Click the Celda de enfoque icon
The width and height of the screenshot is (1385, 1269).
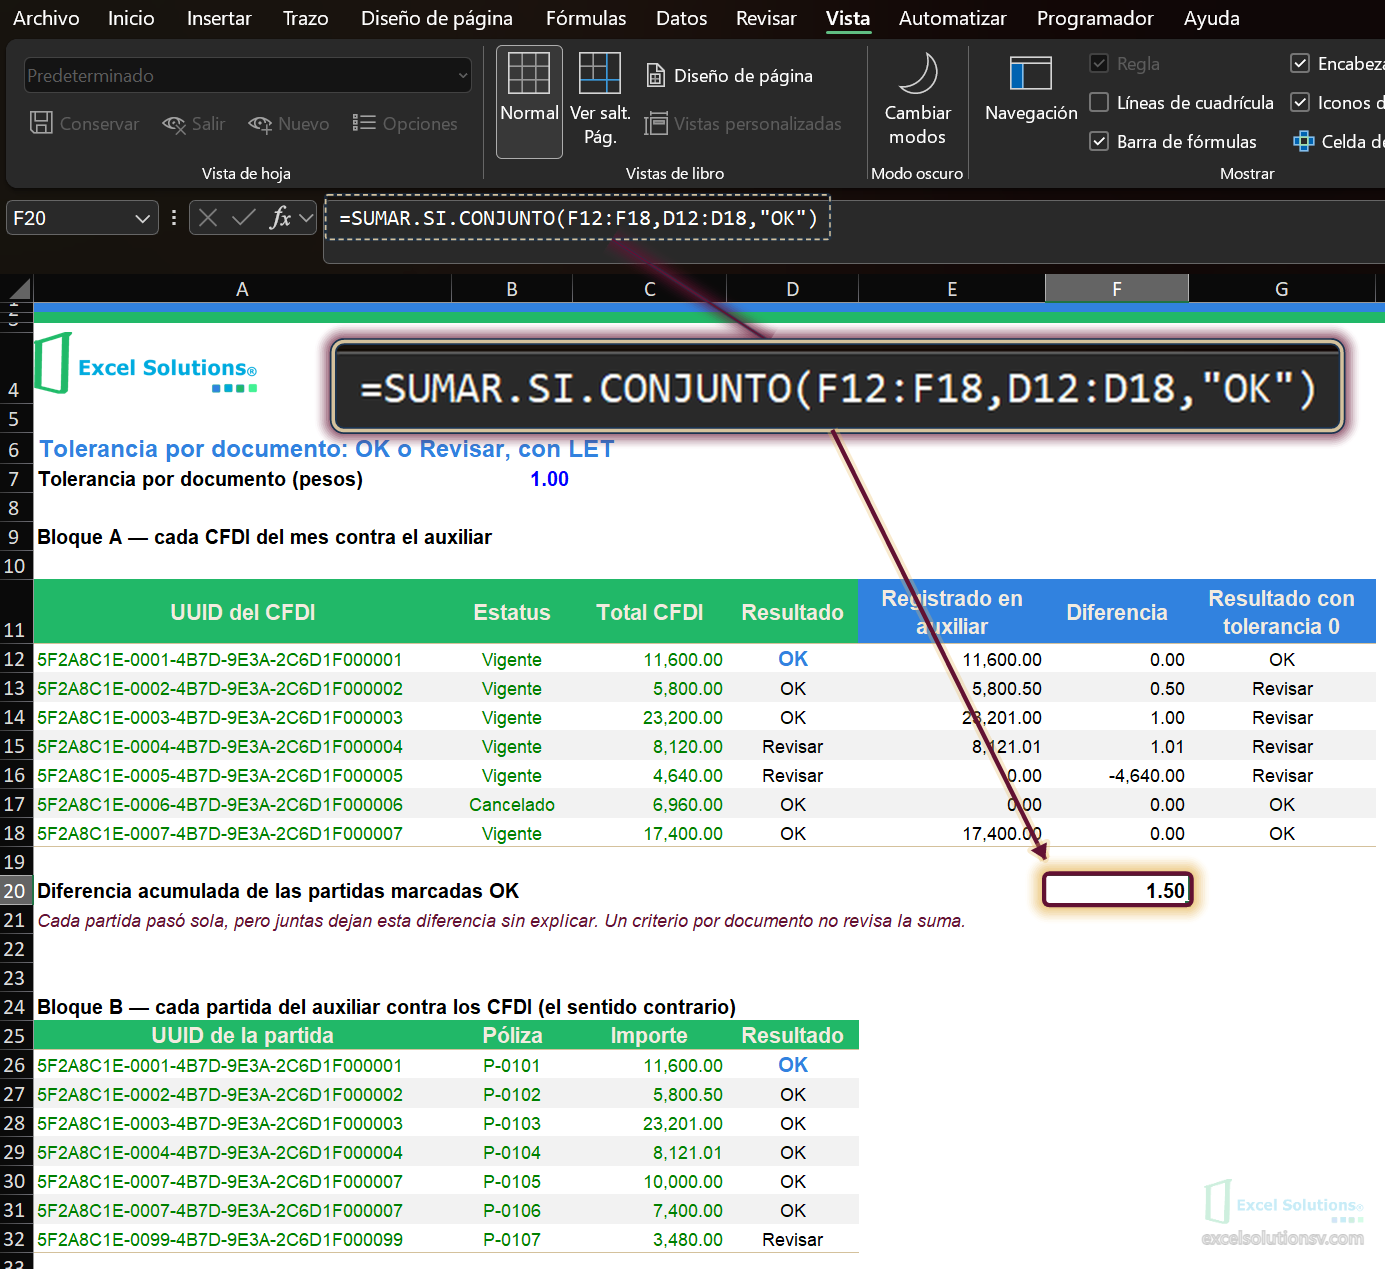(1304, 142)
